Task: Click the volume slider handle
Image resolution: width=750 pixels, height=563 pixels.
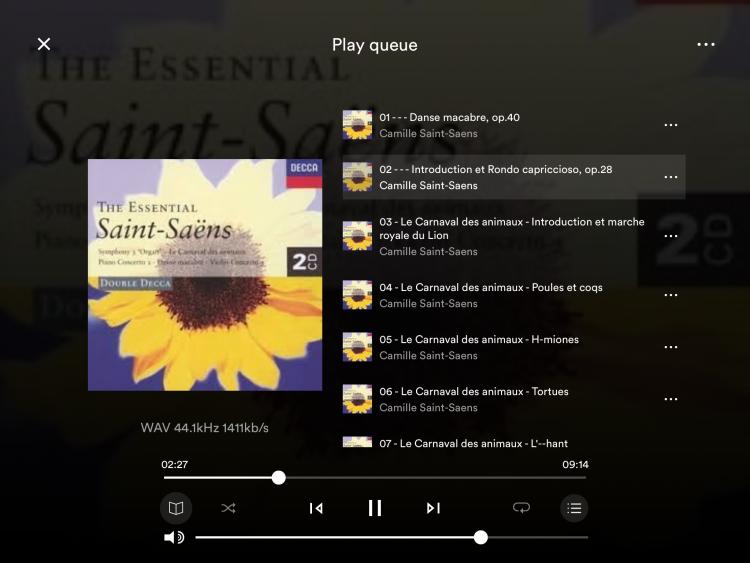Action: 481,538
